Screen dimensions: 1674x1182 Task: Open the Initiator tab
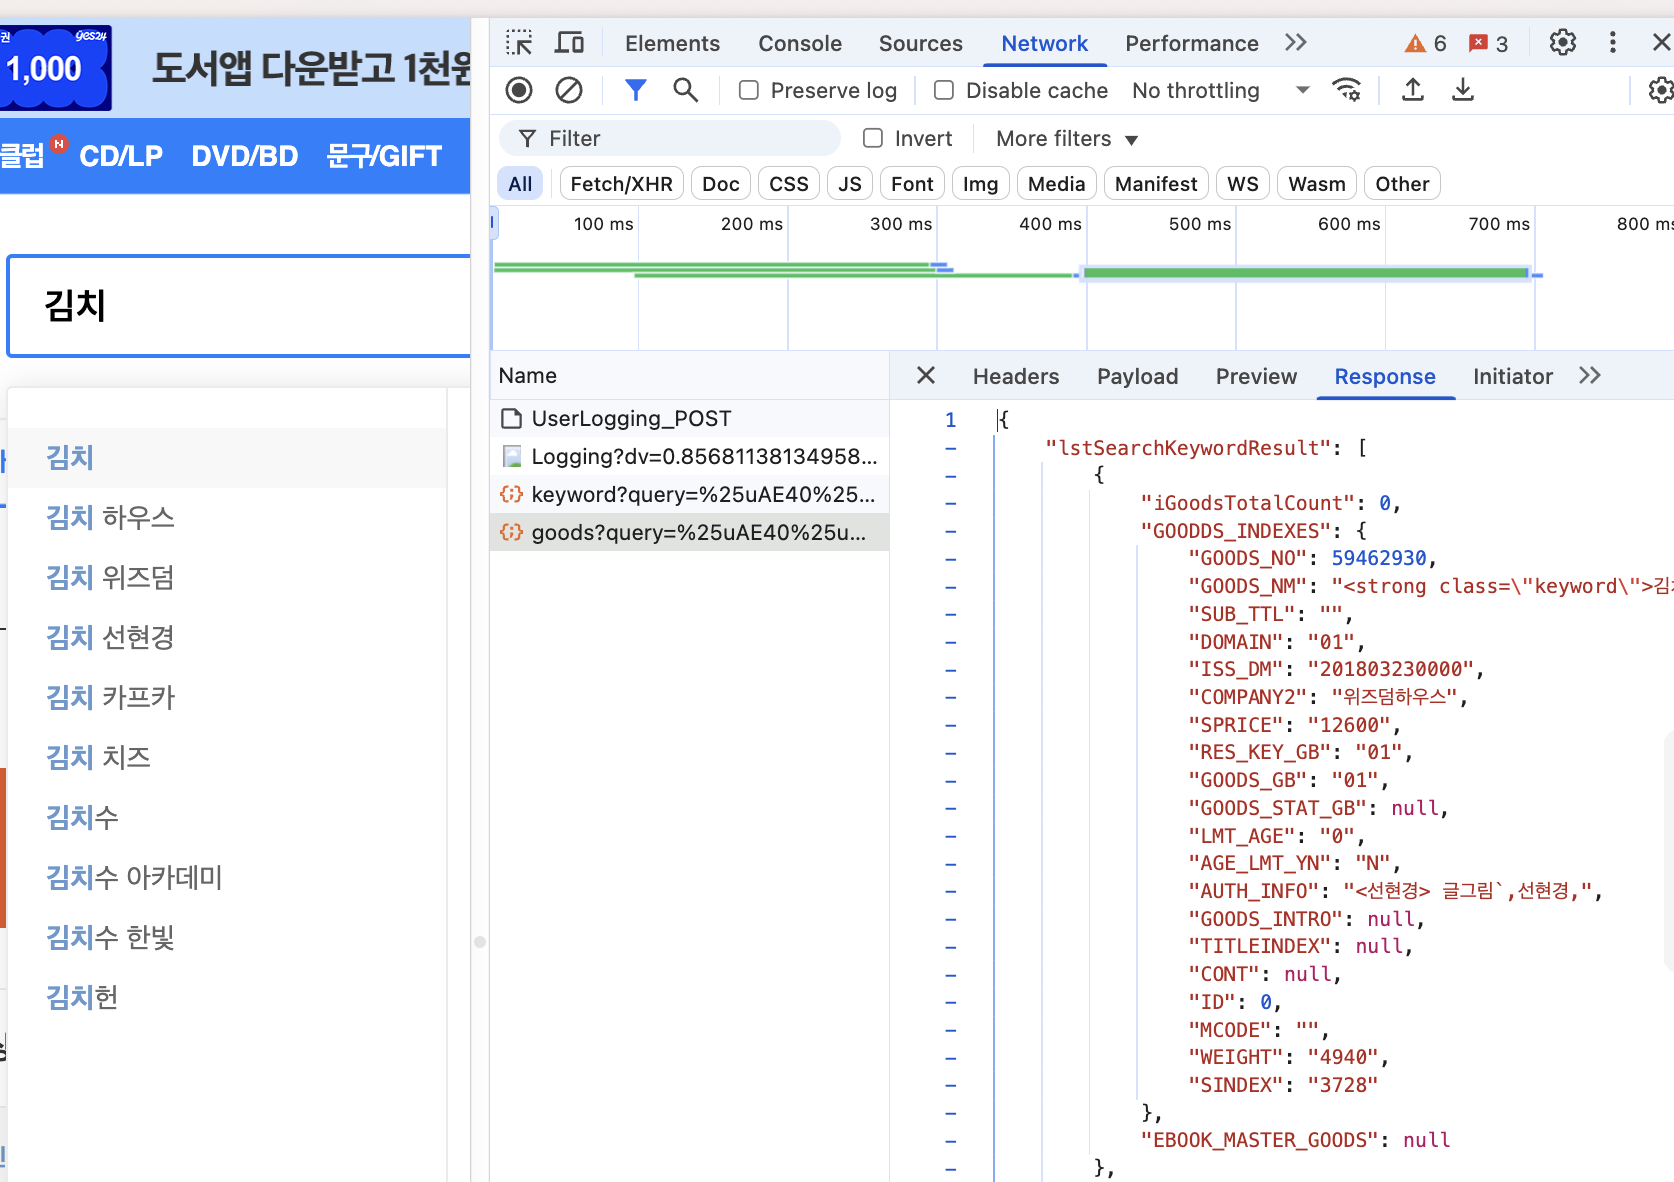[x=1512, y=376]
